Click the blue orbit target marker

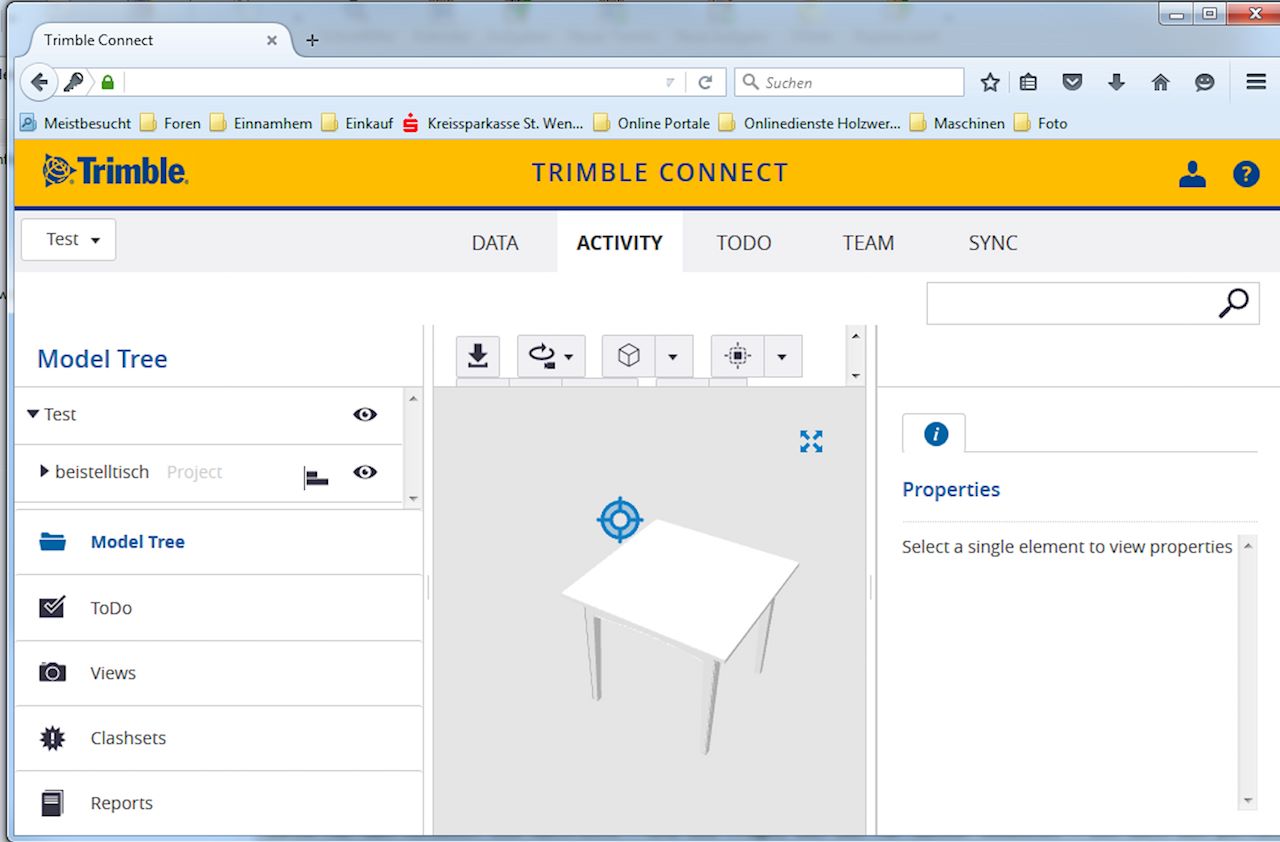[x=619, y=520]
